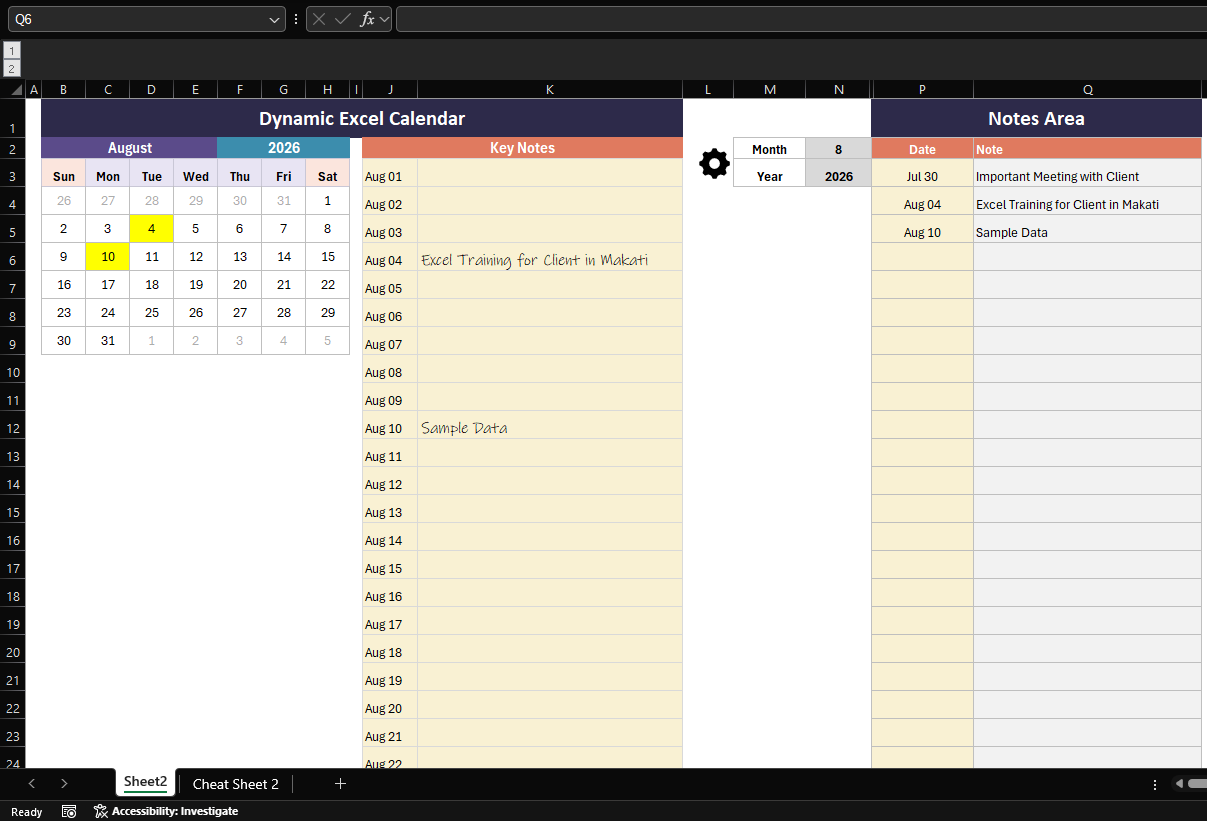Select row 6 header
Image resolution: width=1207 pixels, height=821 pixels.
(12, 258)
